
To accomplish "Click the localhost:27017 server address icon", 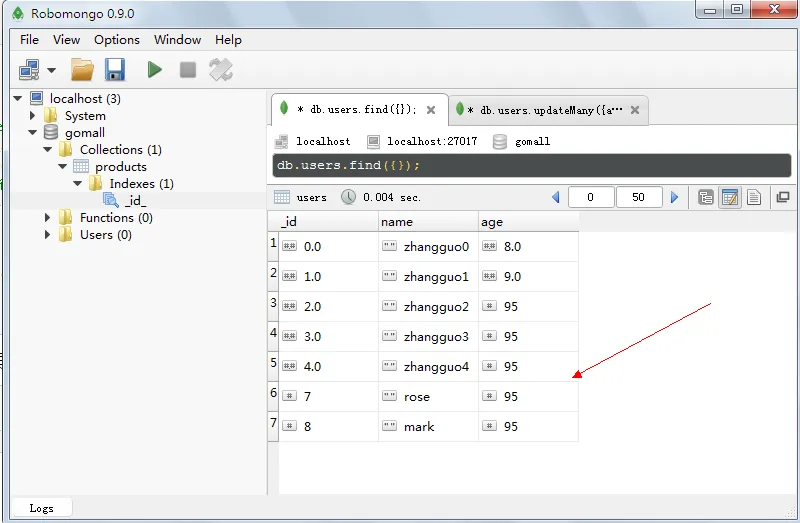I will pyautogui.click(x=373, y=141).
